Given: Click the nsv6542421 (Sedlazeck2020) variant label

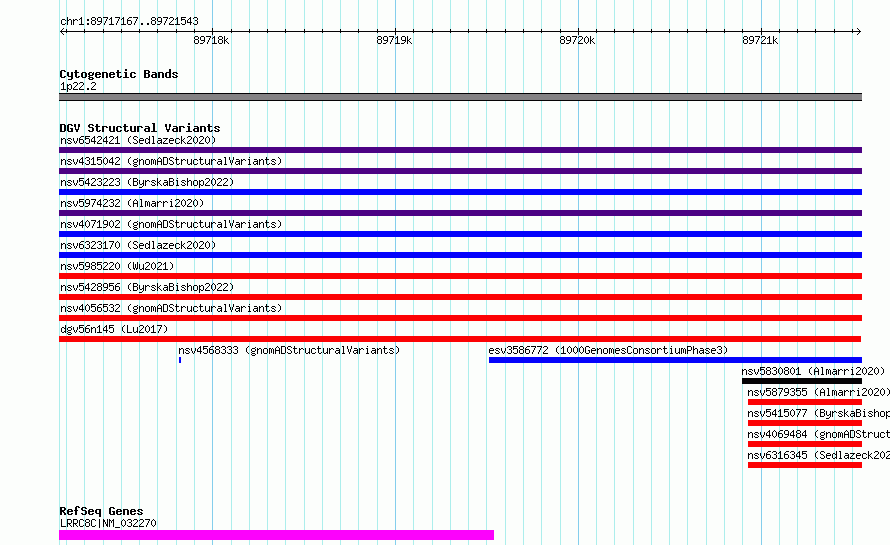Looking at the screenshot, I should coord(138,140).
